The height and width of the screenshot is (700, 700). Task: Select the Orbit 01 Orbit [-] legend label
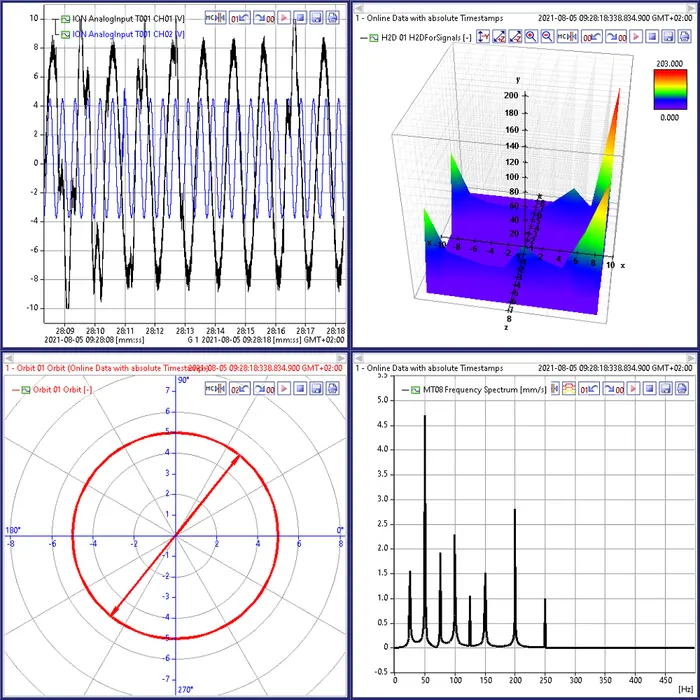[62, 390]
